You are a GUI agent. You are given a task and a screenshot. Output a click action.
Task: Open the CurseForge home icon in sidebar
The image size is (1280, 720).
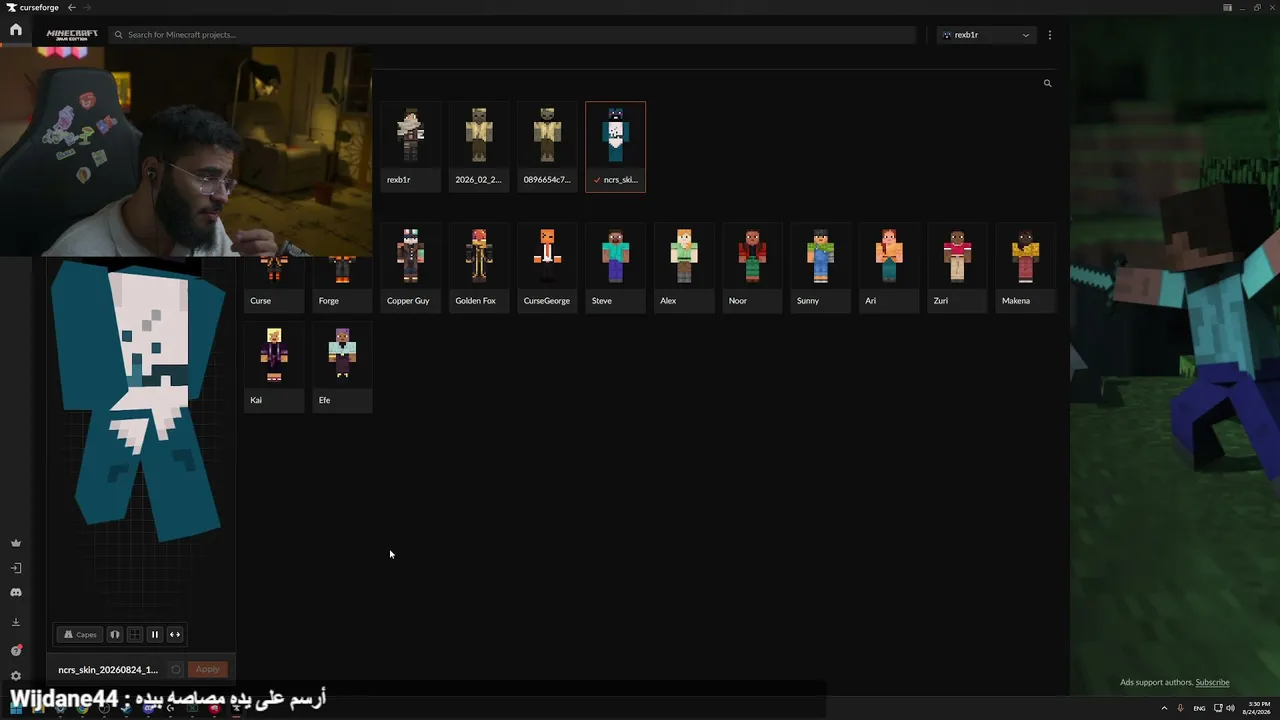click(16, 30)
